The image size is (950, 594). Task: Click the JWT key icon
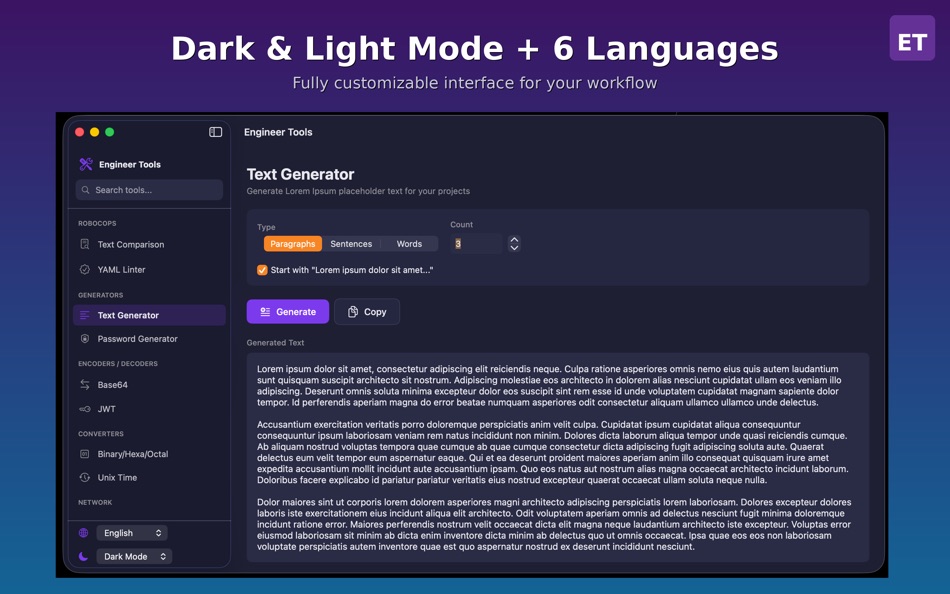click(85, 409)
